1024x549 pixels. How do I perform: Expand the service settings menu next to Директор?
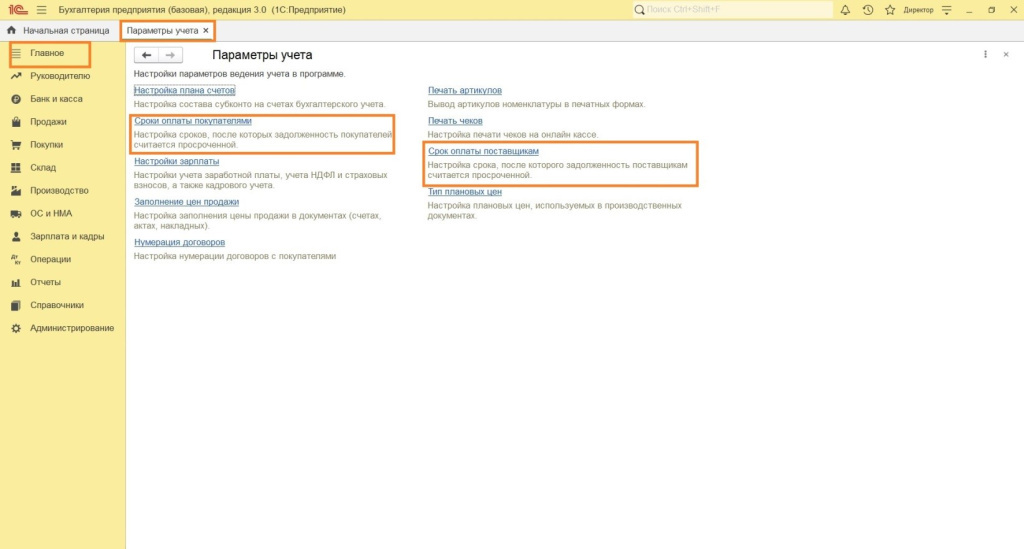(x=944, y=10)
